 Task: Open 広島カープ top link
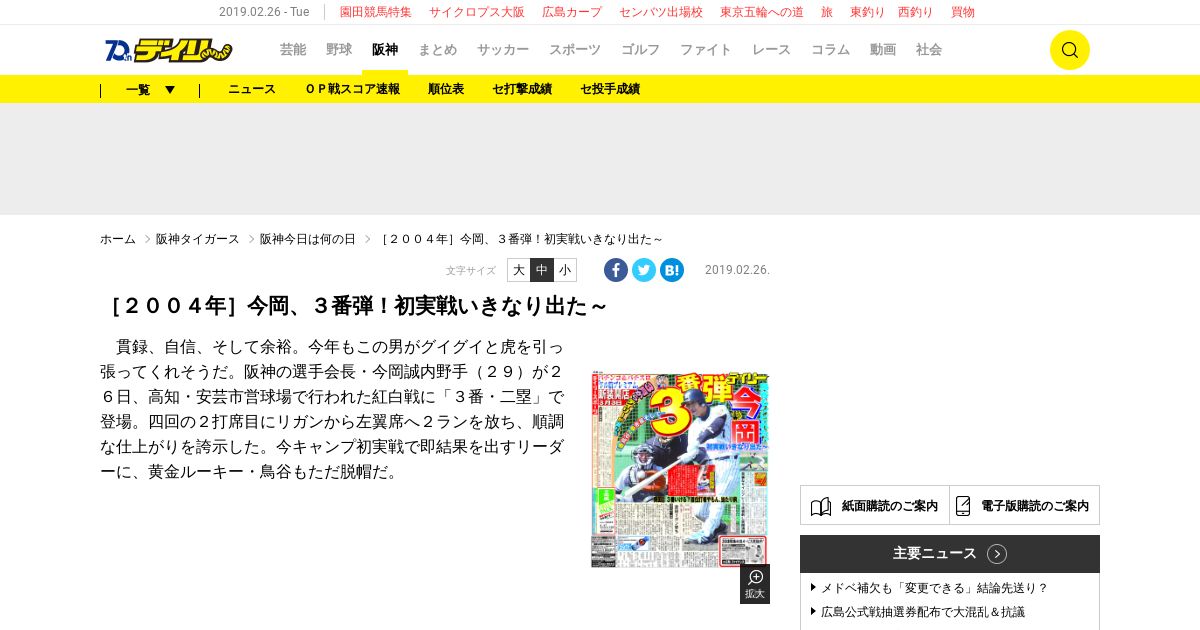(572, 12)
